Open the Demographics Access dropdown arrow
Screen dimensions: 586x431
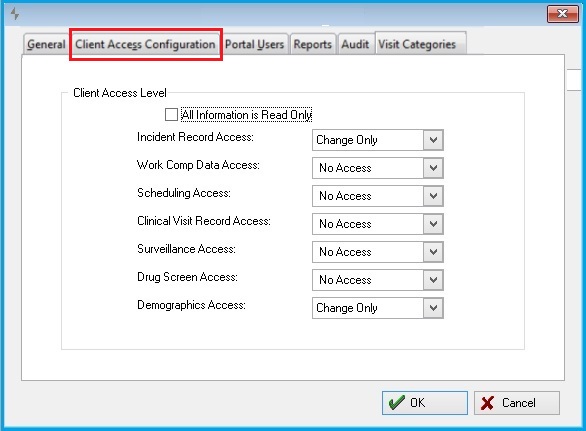[433, 308]
